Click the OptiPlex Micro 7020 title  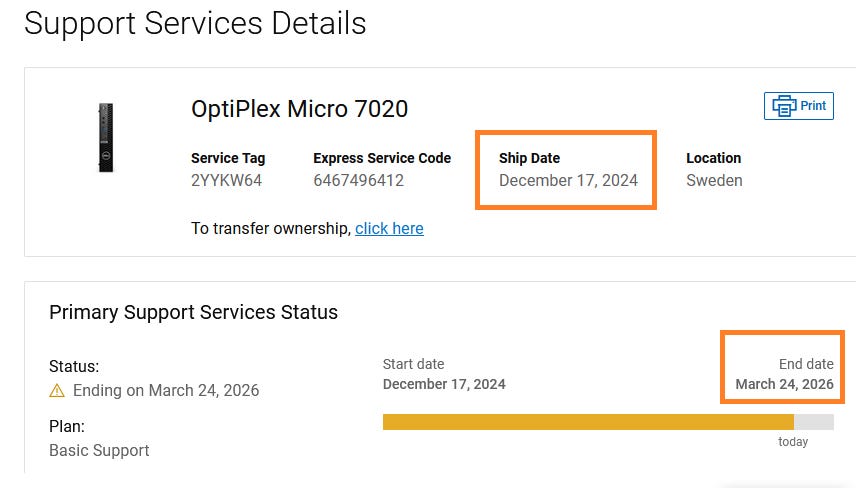[299, 109]
